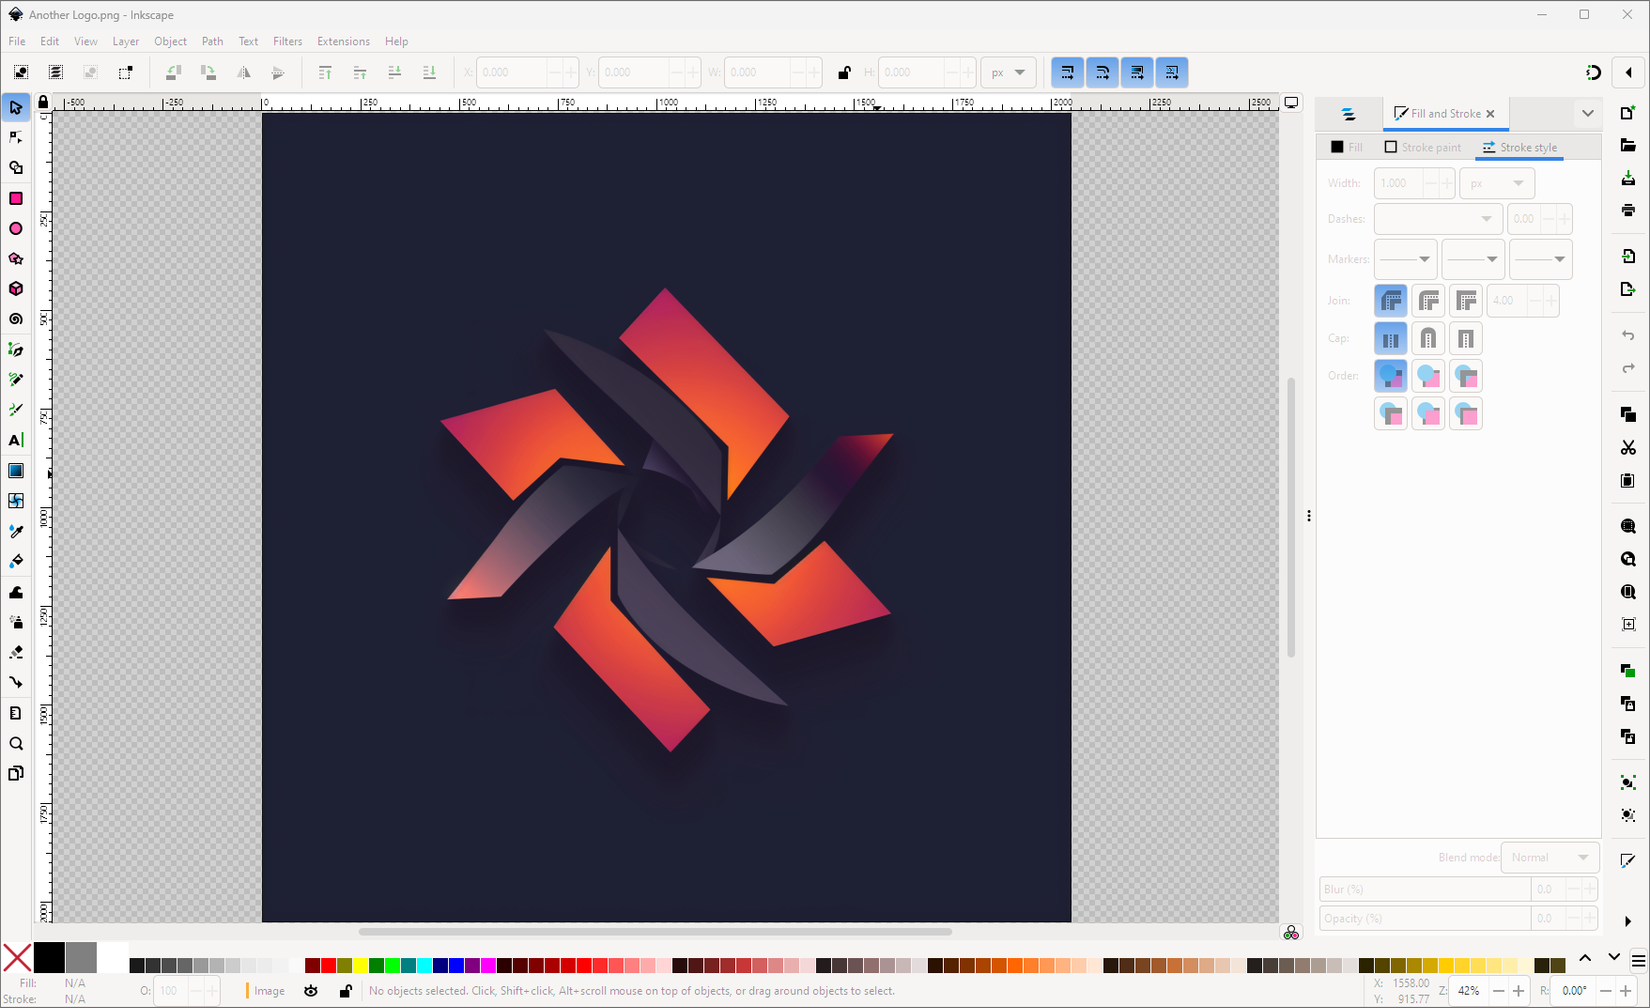Close the Fill and Stroke dialog
Screen dimensions: 1650x1008
tap(1490, 113)
